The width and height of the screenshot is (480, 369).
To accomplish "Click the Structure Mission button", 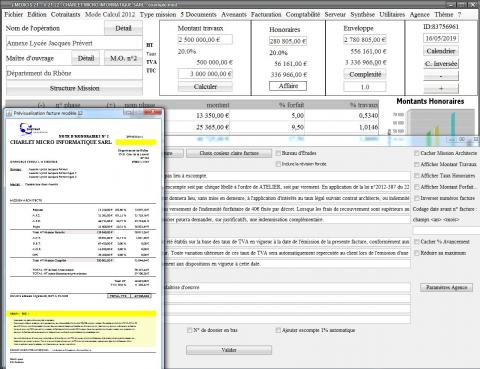I will click(74, 88).
